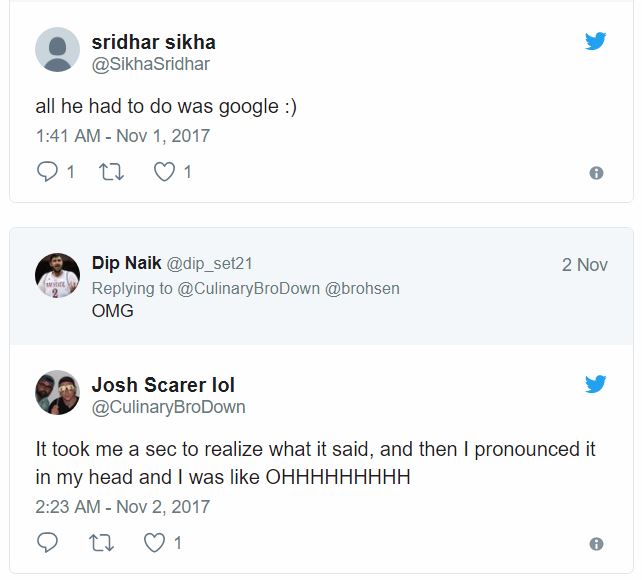Show info icon on sridhar sikha's tweet

[x=596, y=173]
